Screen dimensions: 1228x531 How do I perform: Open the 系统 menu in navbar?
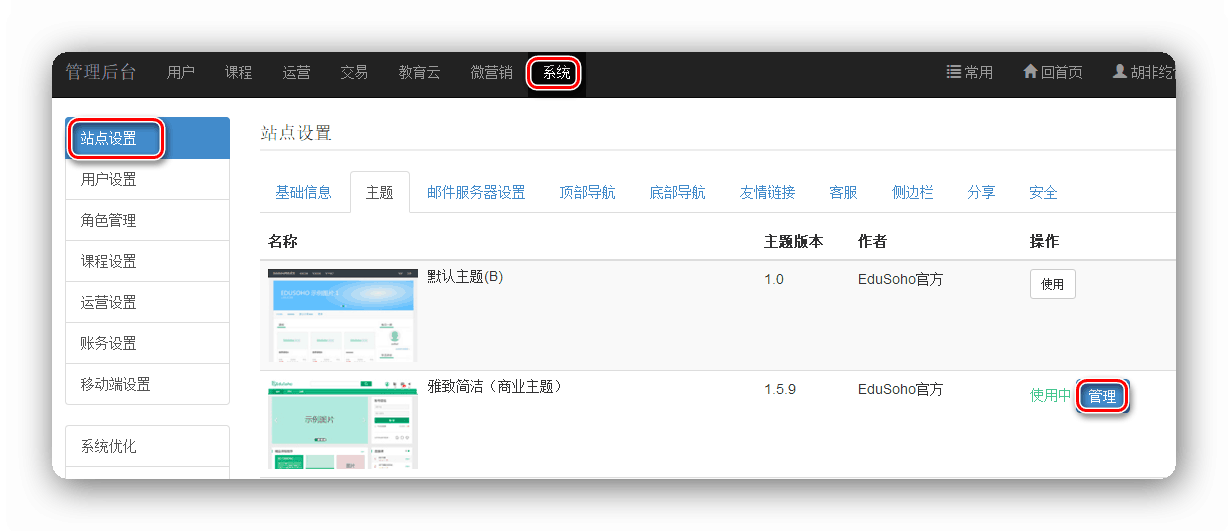coord(556,72)
